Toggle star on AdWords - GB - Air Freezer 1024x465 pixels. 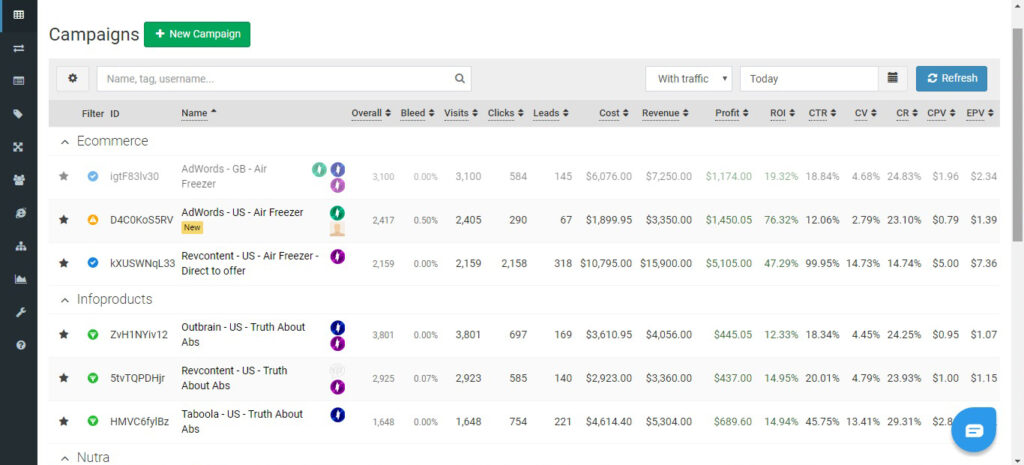point(64,176)
